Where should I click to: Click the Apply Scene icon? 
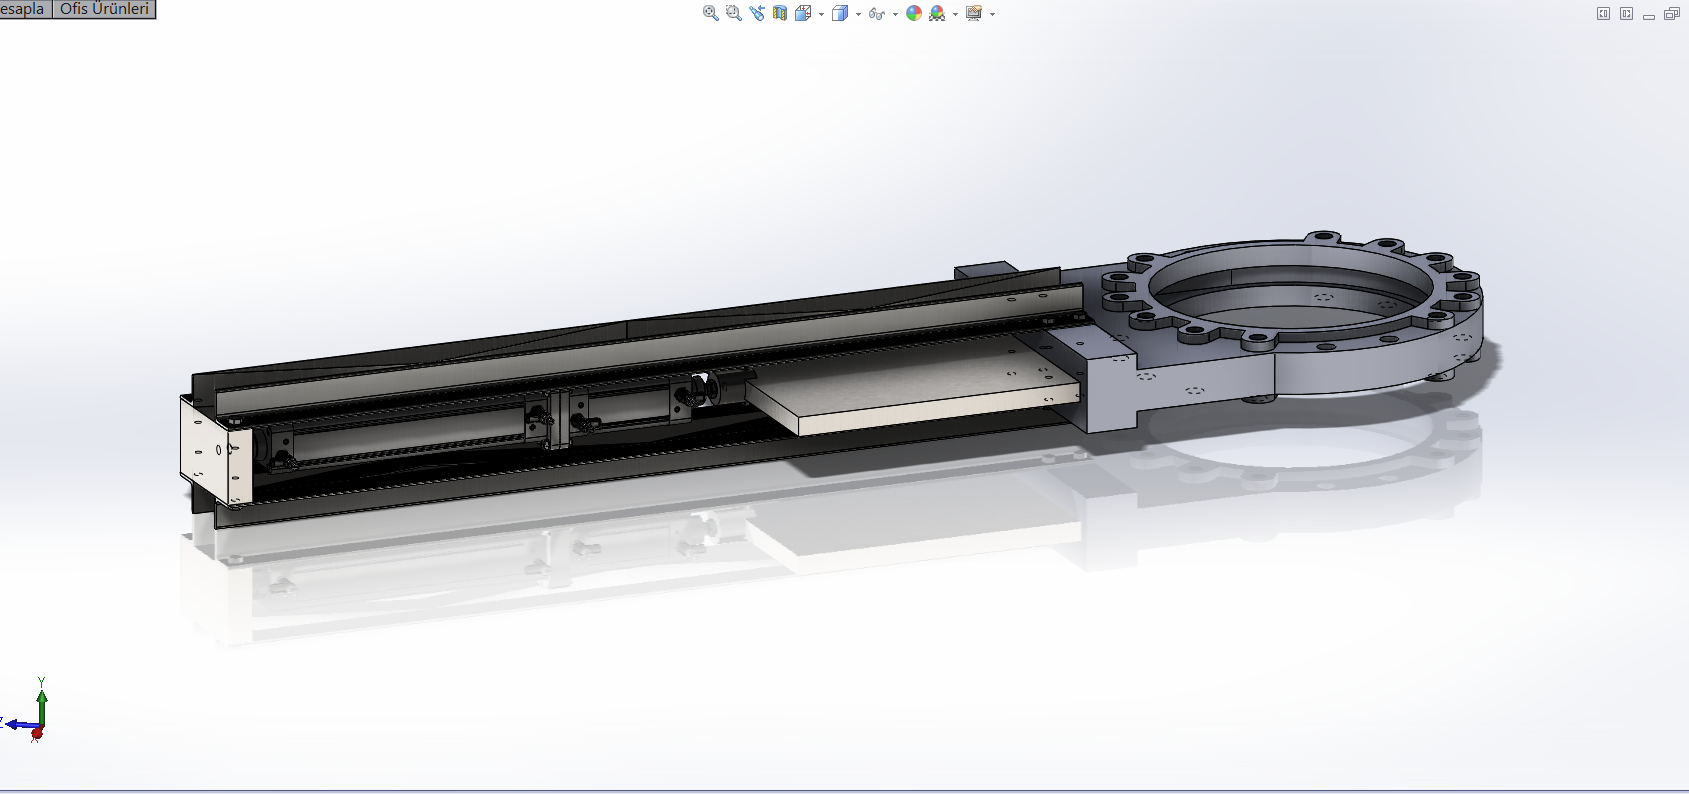(937, 13)
